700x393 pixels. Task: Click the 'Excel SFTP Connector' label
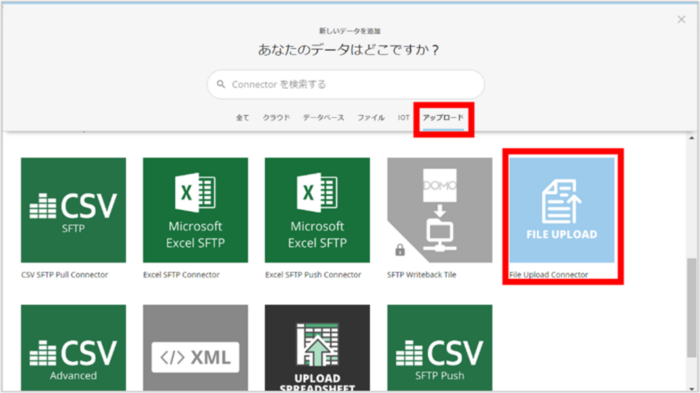click(x=181, y=275)
